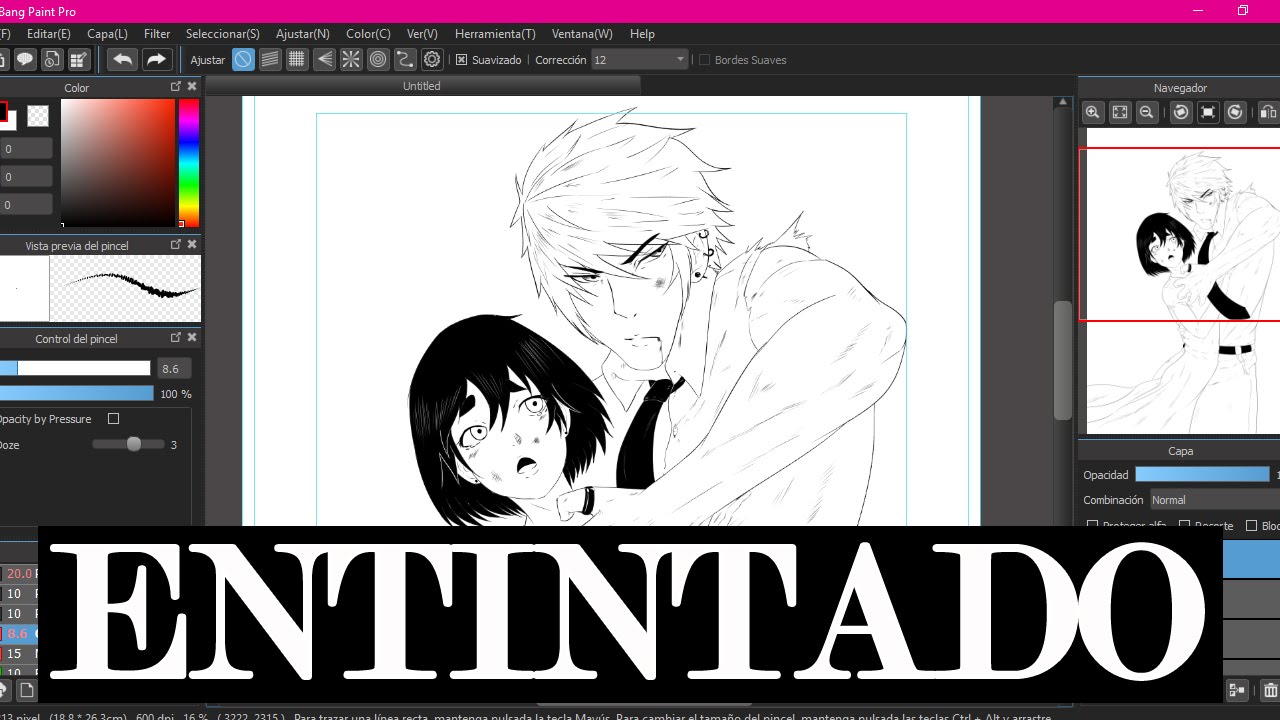Toggle the Recorte checkbox

[1184, 525]
